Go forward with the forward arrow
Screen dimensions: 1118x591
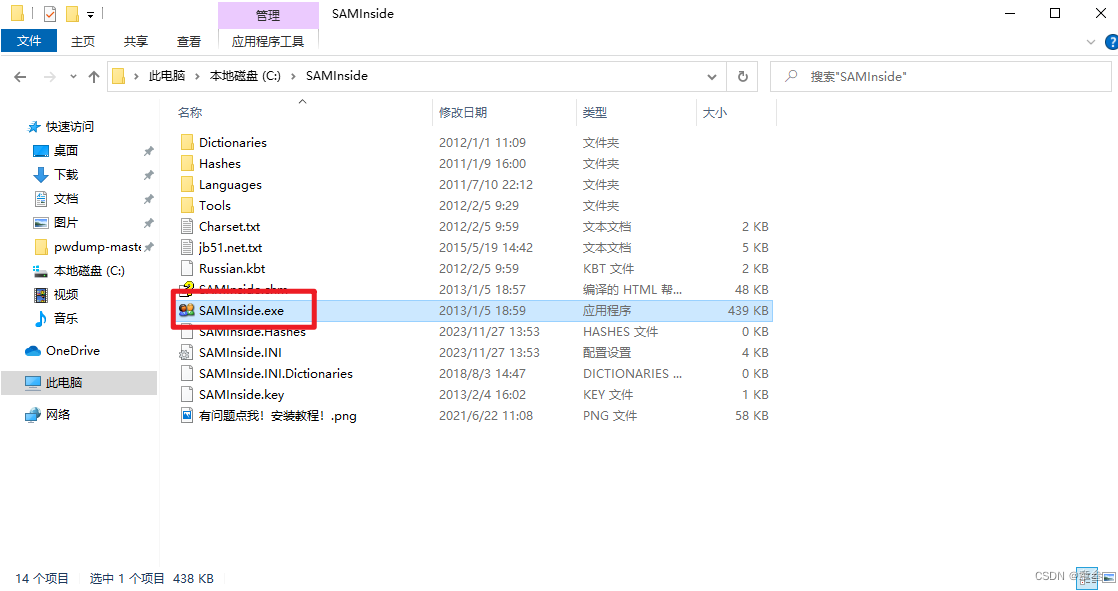click(50, 76)
